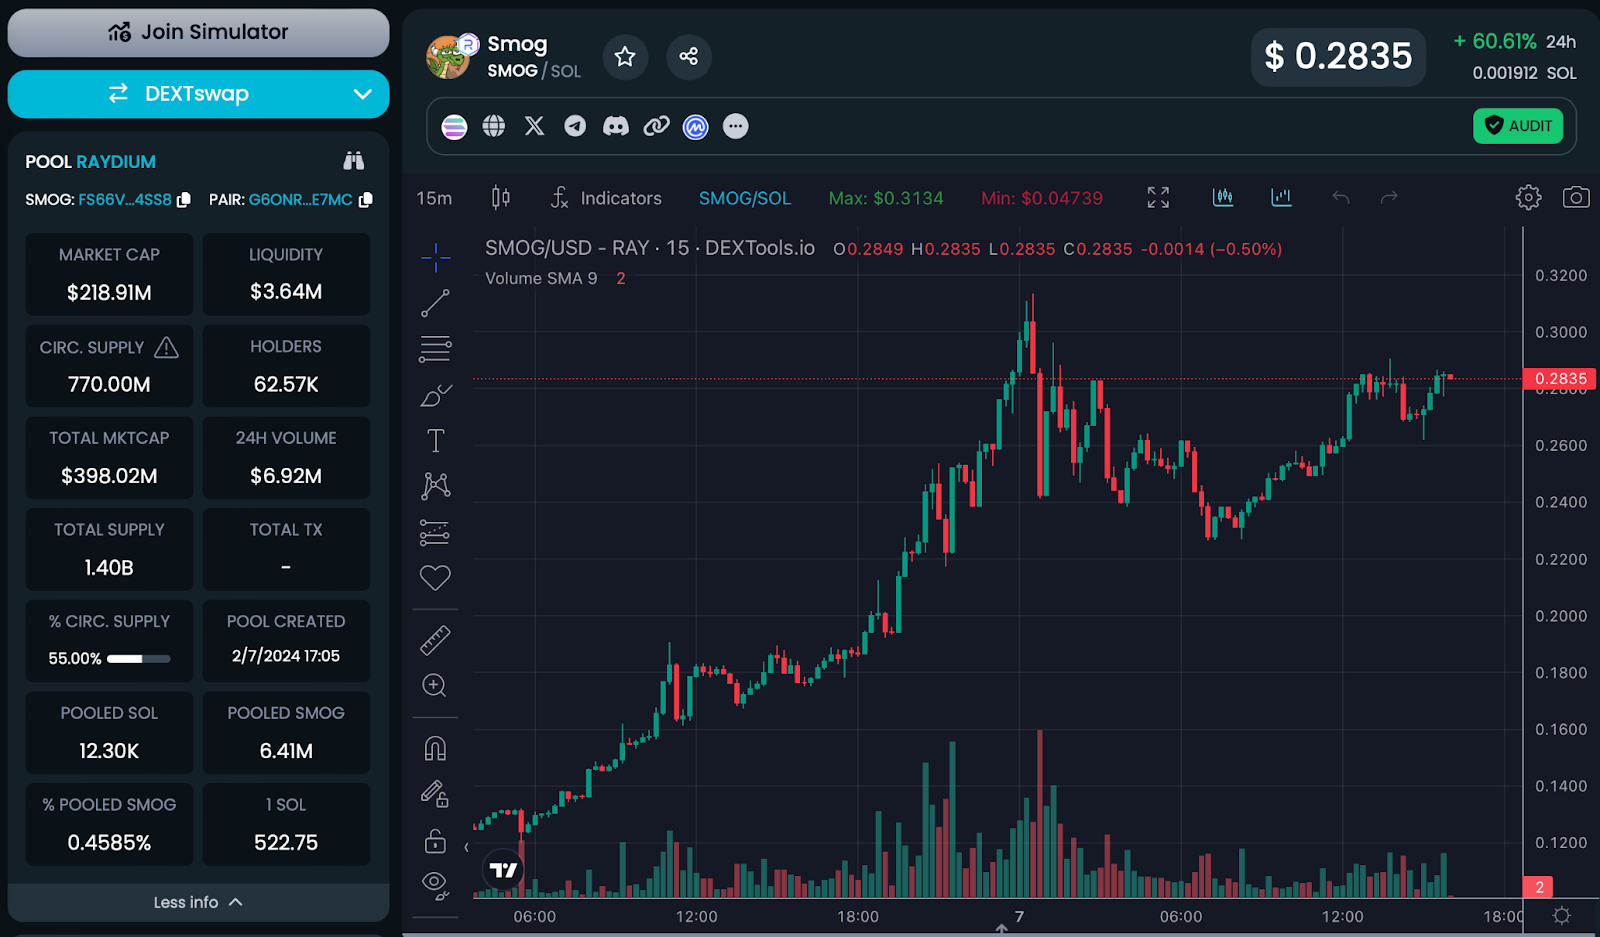
Task: Click the 0.2835 current price label
Action: click(x=1559, y=379)
